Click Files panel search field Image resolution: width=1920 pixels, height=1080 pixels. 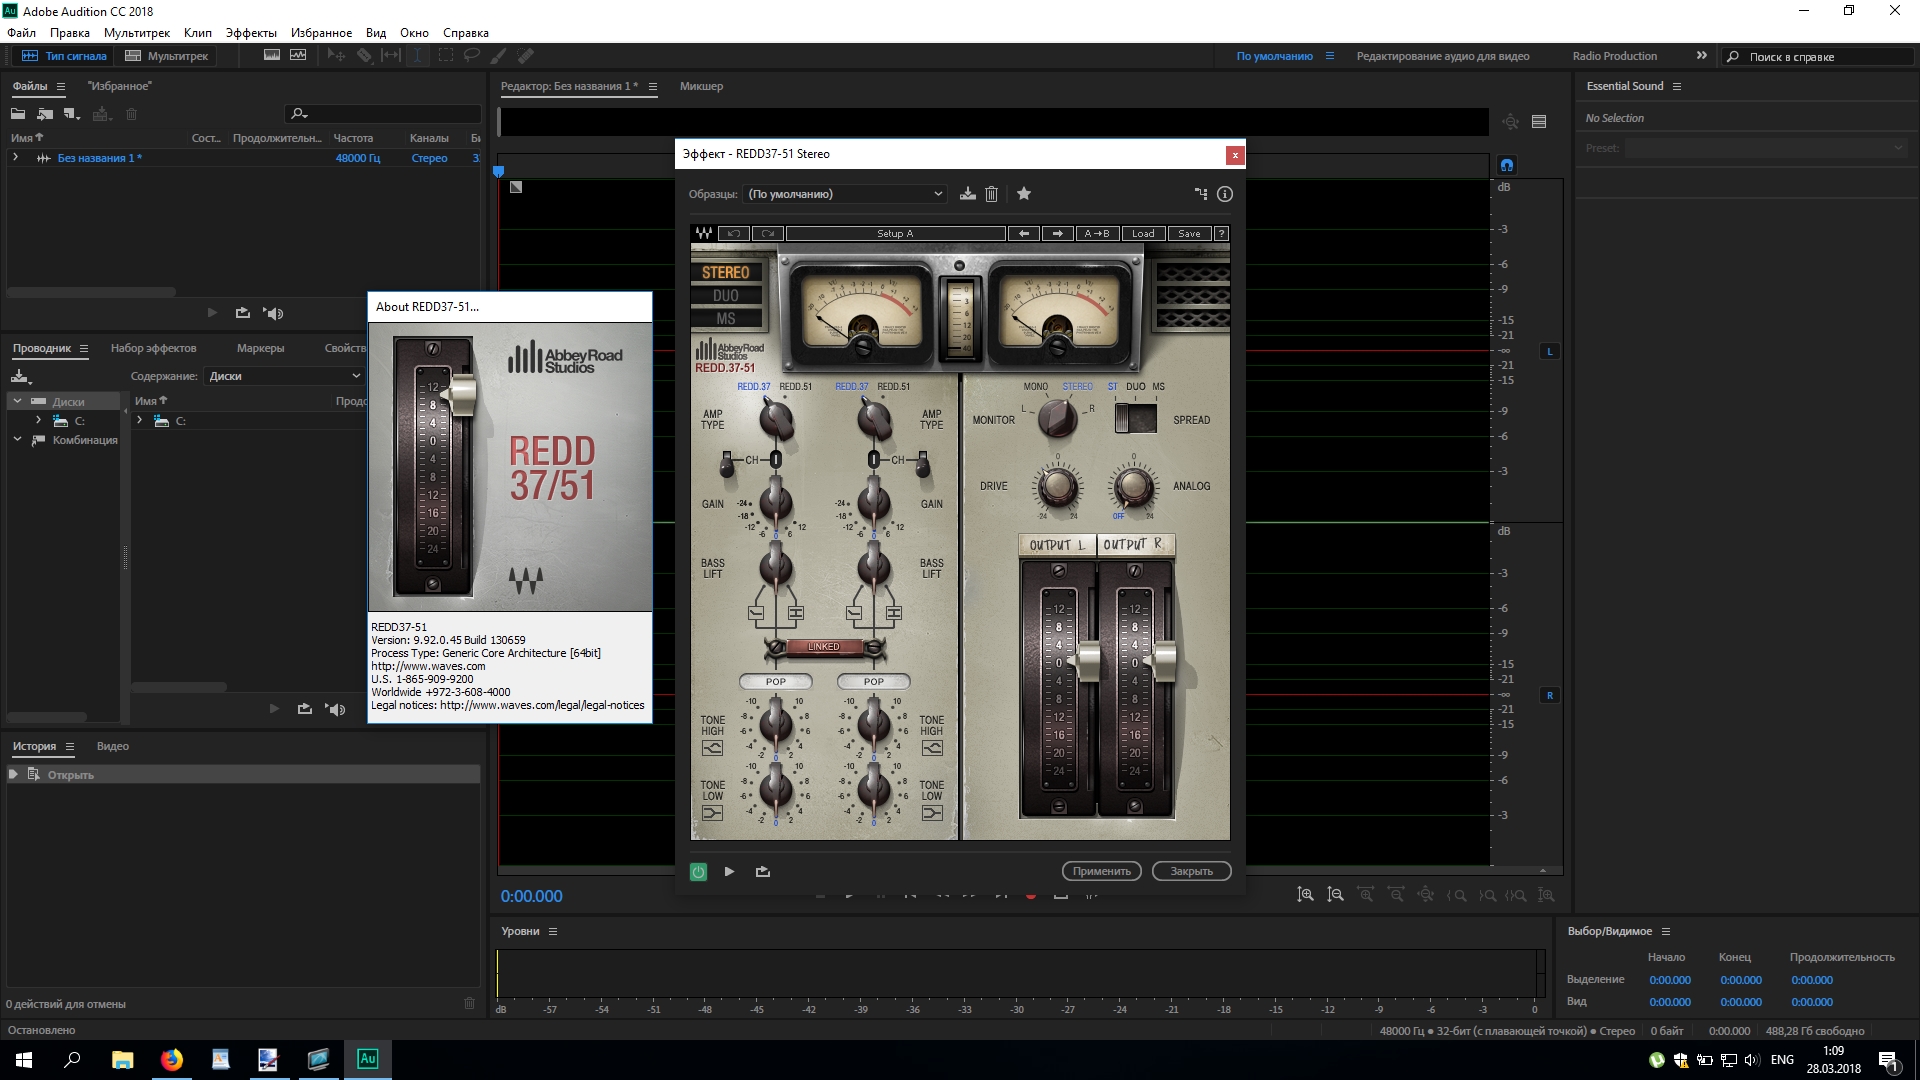tap(385, 114)
